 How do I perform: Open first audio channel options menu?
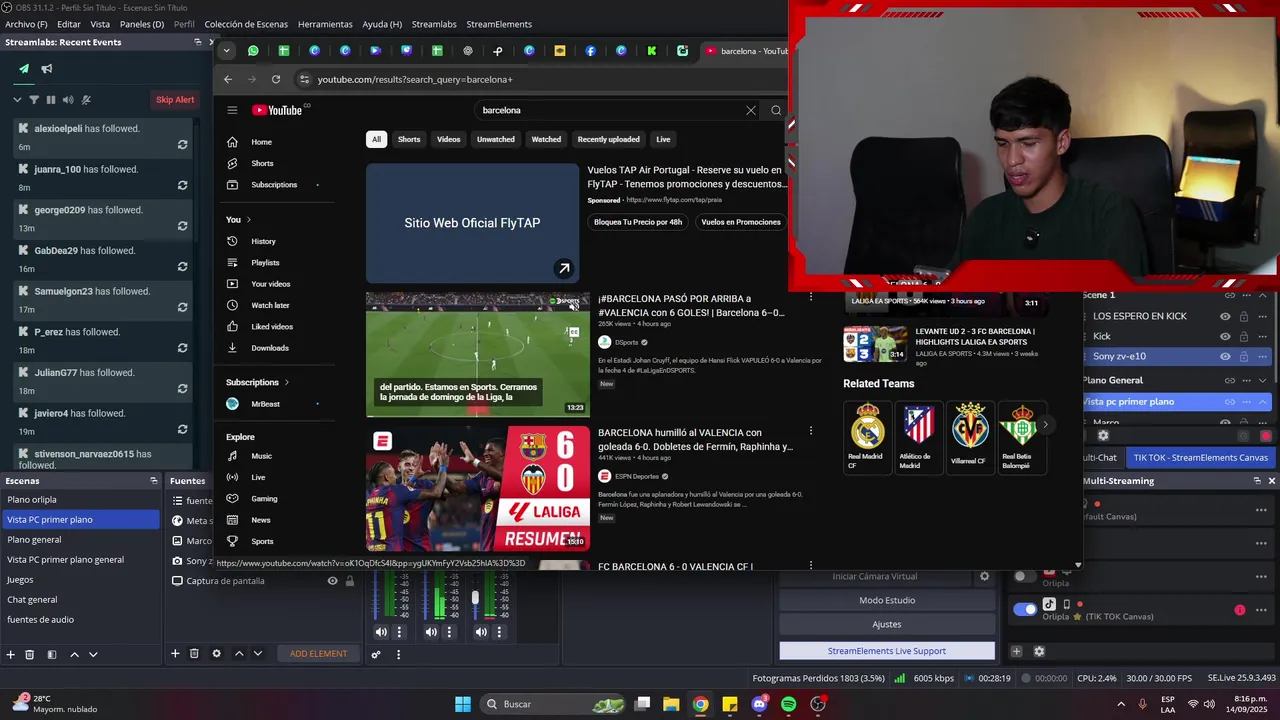399,632
